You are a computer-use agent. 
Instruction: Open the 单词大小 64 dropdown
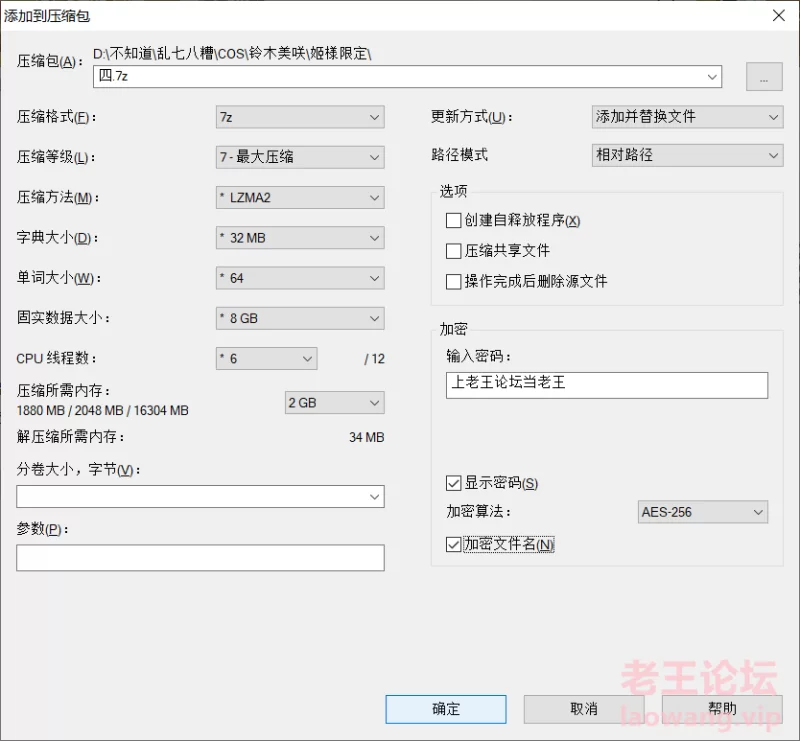(x=300, y=278)
